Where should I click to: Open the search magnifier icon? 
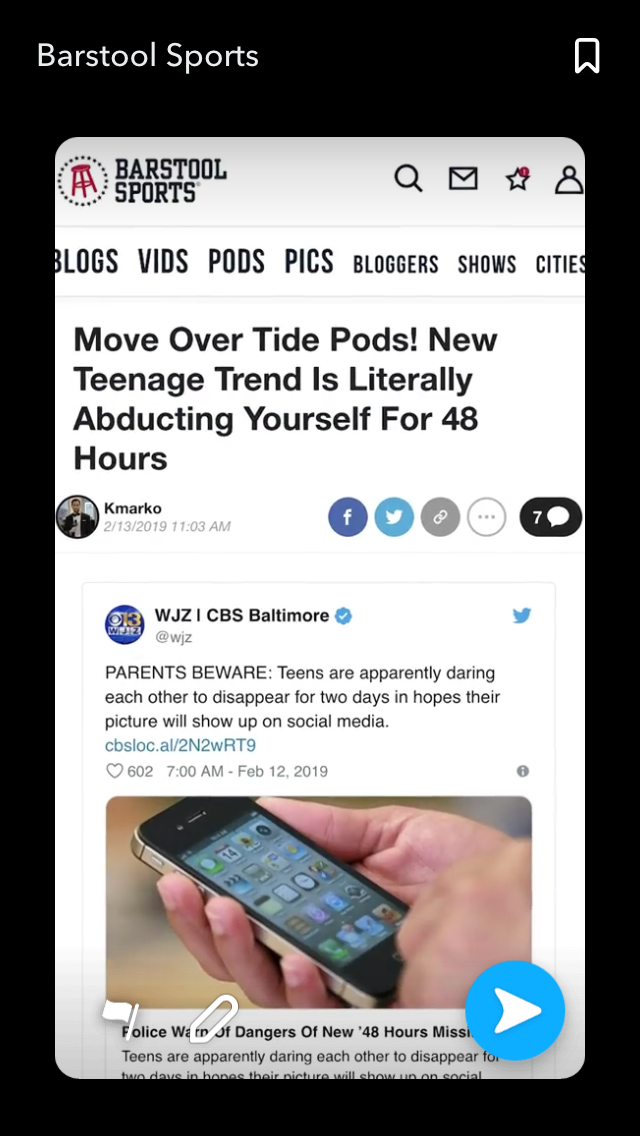(x=408, y=178)
